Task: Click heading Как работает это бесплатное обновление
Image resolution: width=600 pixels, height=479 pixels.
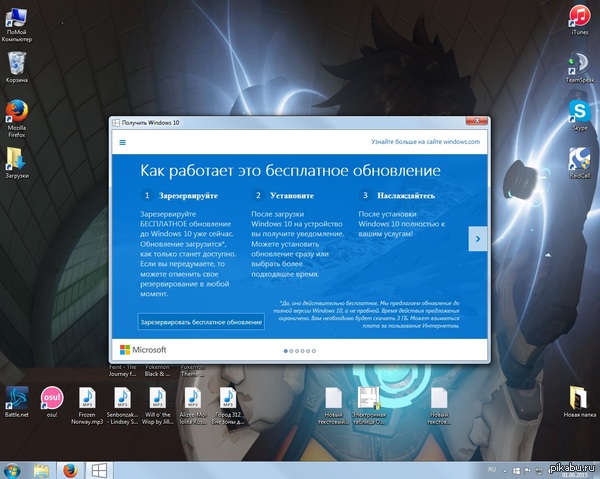Action: (x=290, y=171)
